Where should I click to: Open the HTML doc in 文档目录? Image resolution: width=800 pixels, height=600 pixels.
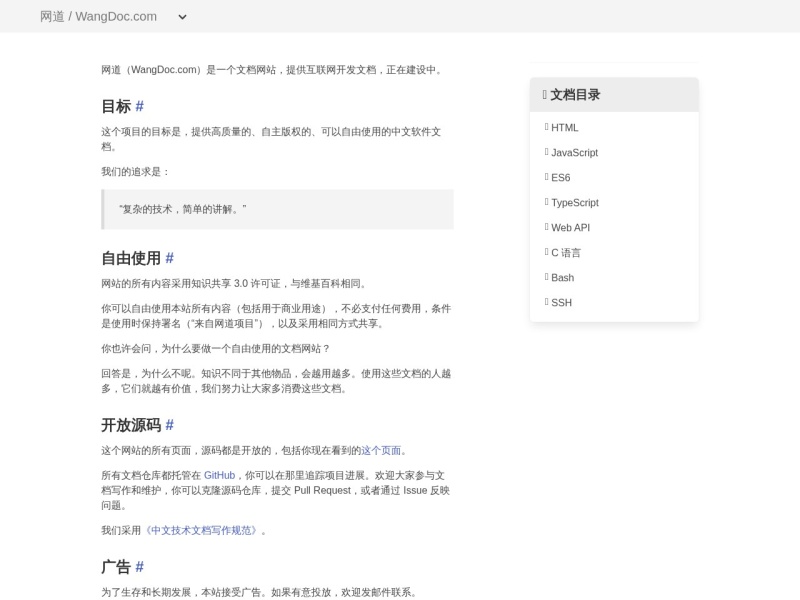(564, 128)
